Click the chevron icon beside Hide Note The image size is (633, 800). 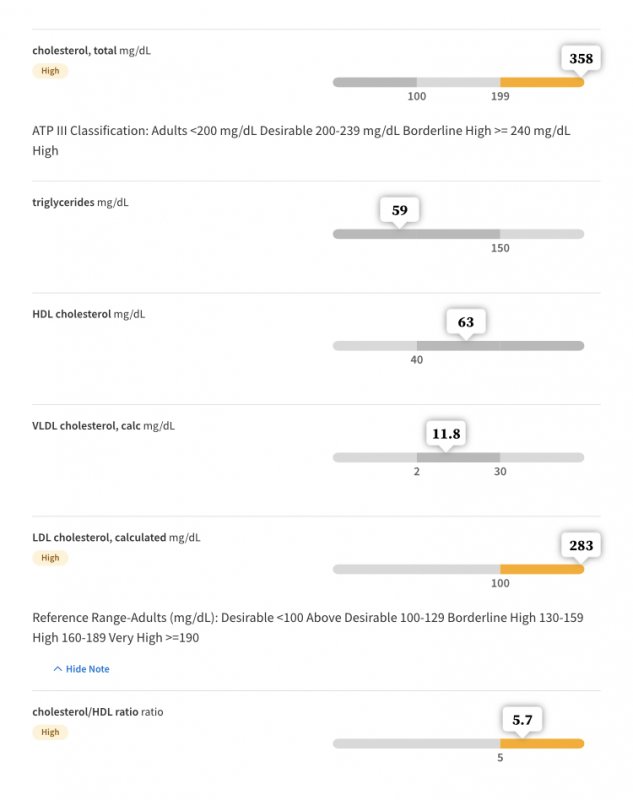[x=58, y=669]
